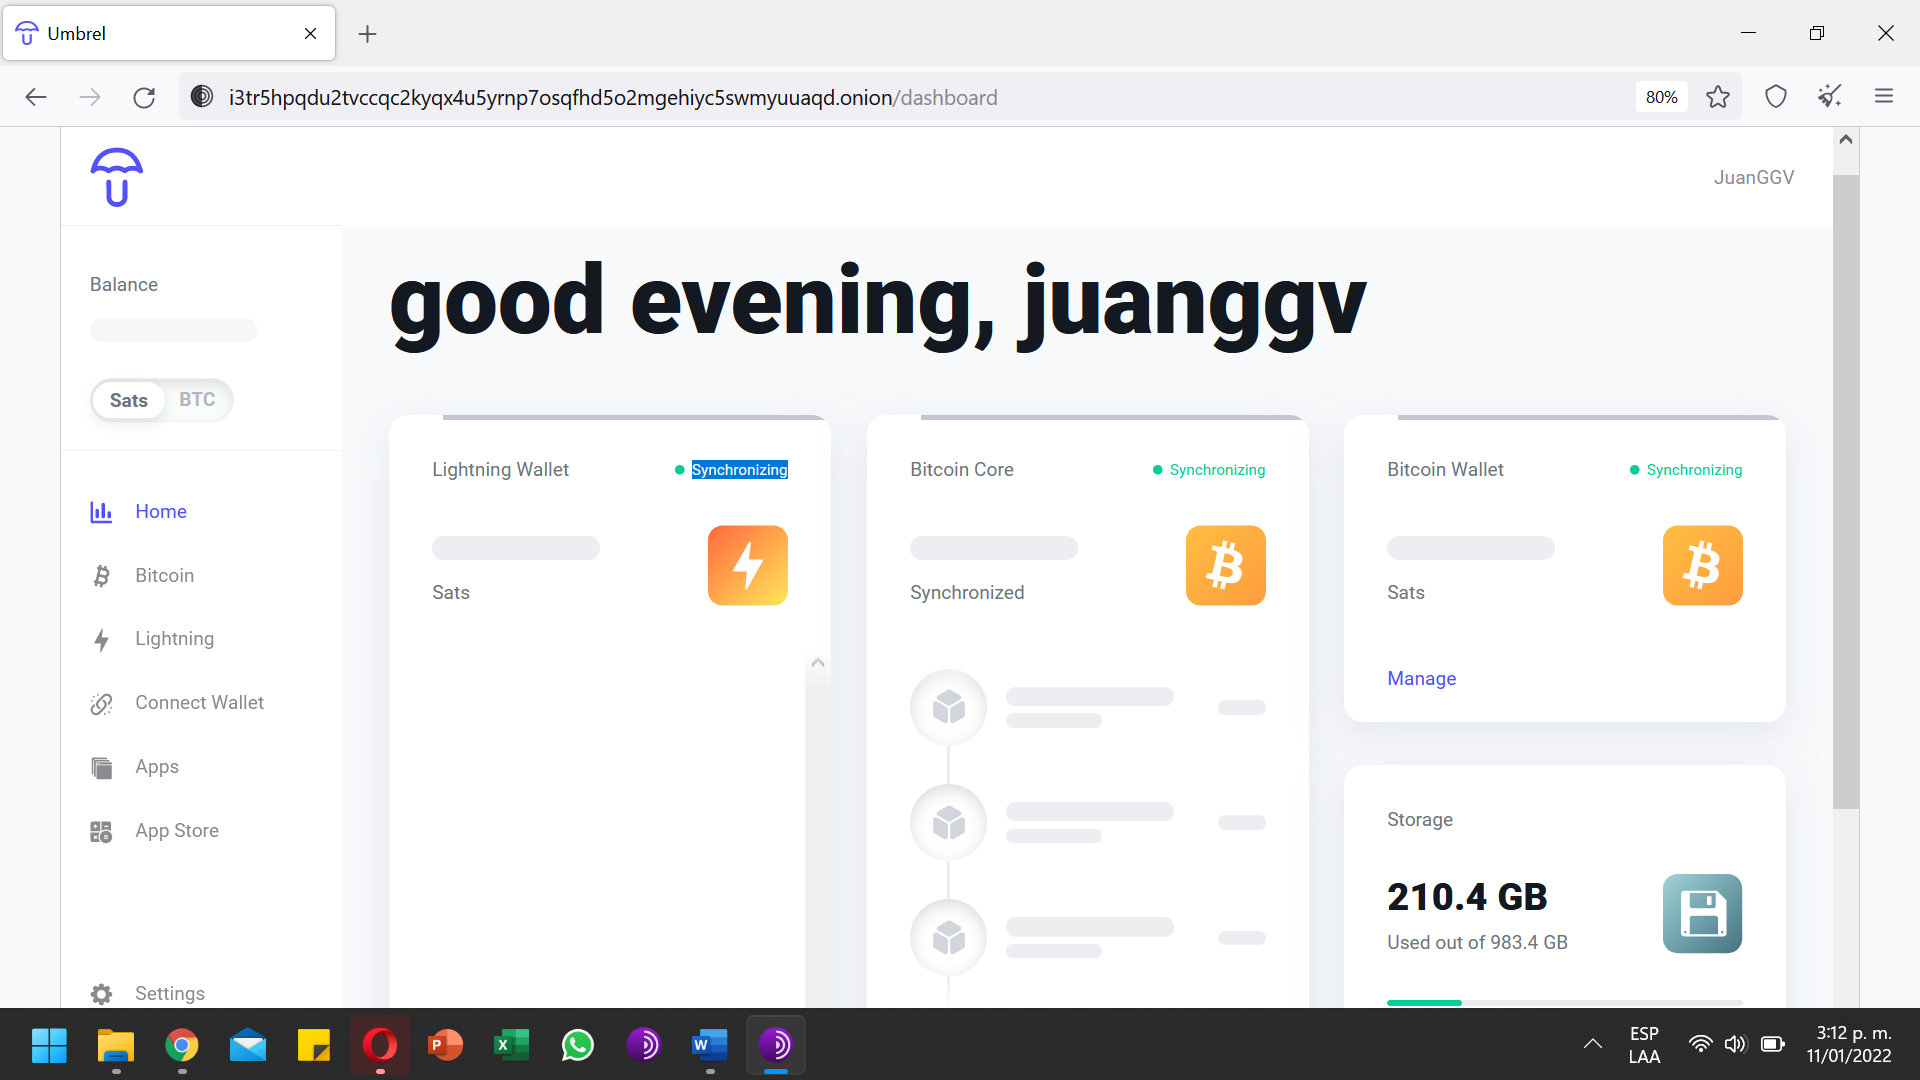Click the Synchronizing status on Lightning Wallet
Image resolution: width=1920 pixels, height=1080 pixels.
(738, 469)
